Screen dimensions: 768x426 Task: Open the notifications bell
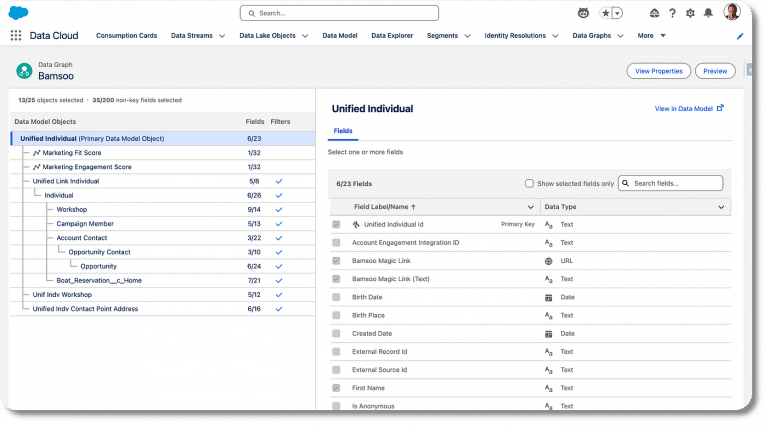click(x=708, y=13)
